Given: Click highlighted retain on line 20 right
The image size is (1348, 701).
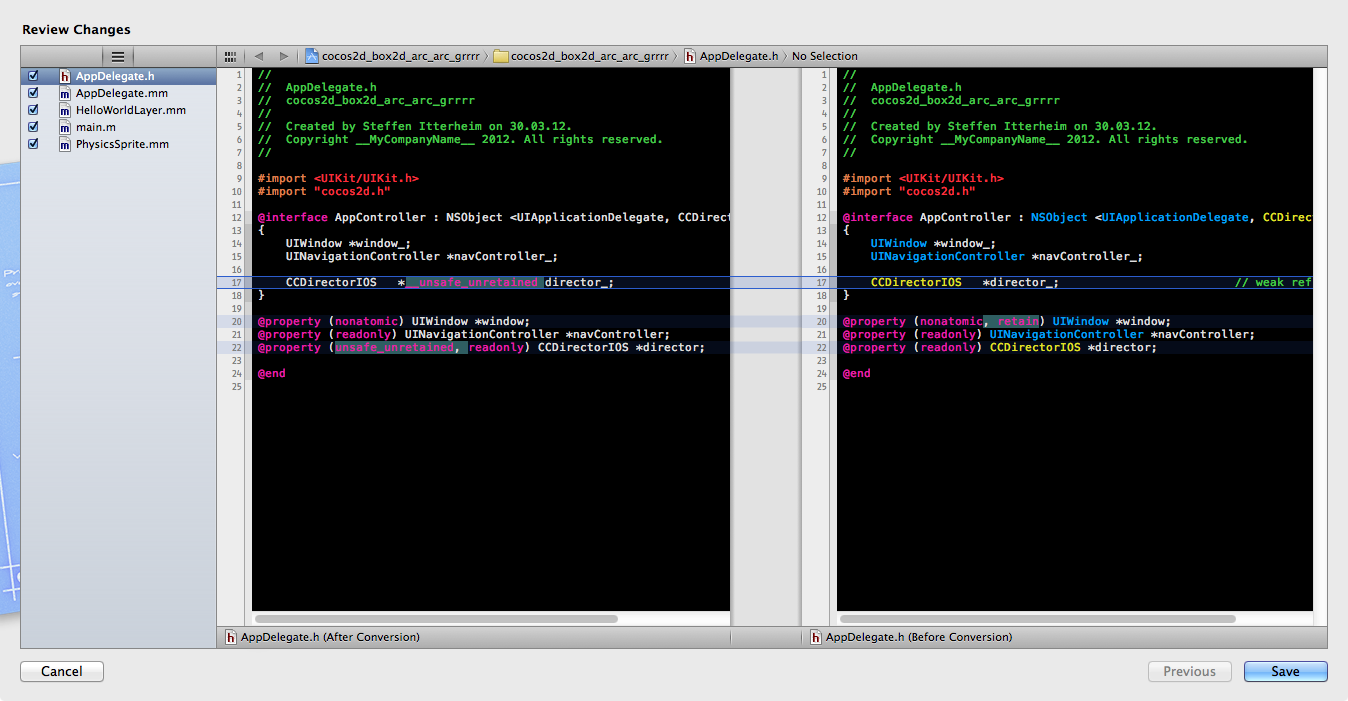Looking at the screenshot, I should [1011, 322].
